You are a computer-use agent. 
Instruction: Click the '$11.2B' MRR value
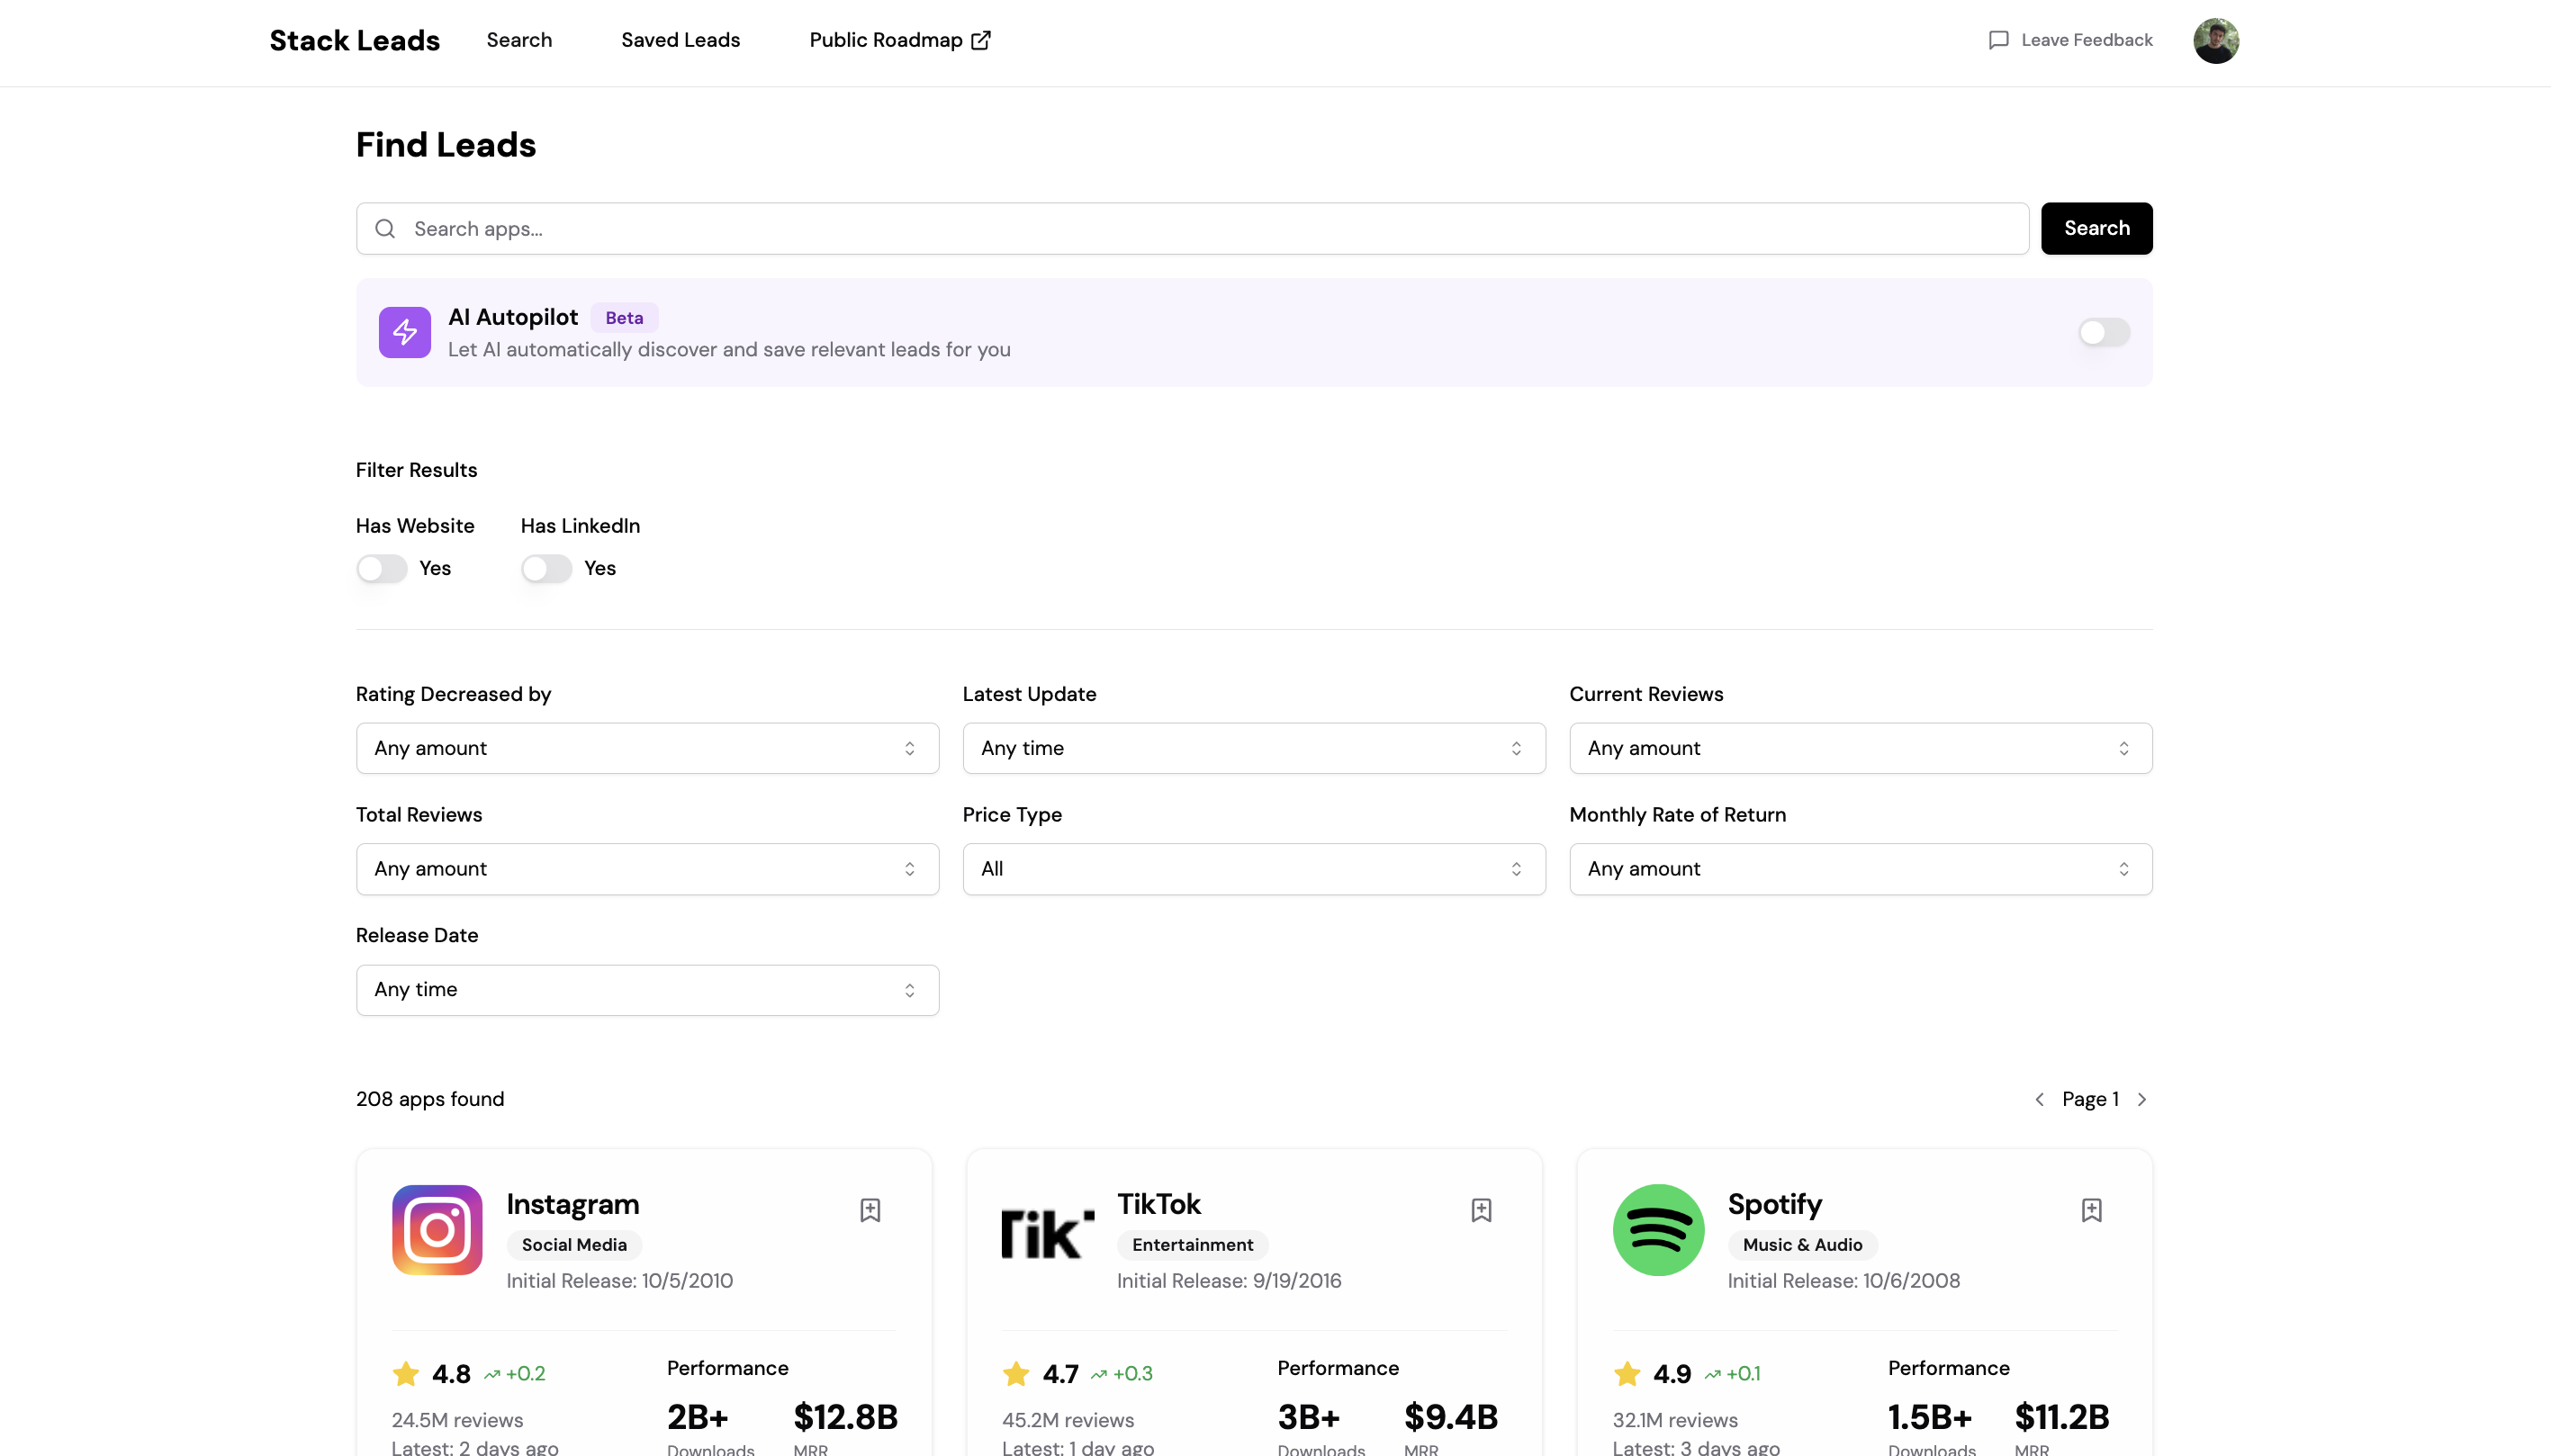pyautogui.click(x=2061, y=1417)
